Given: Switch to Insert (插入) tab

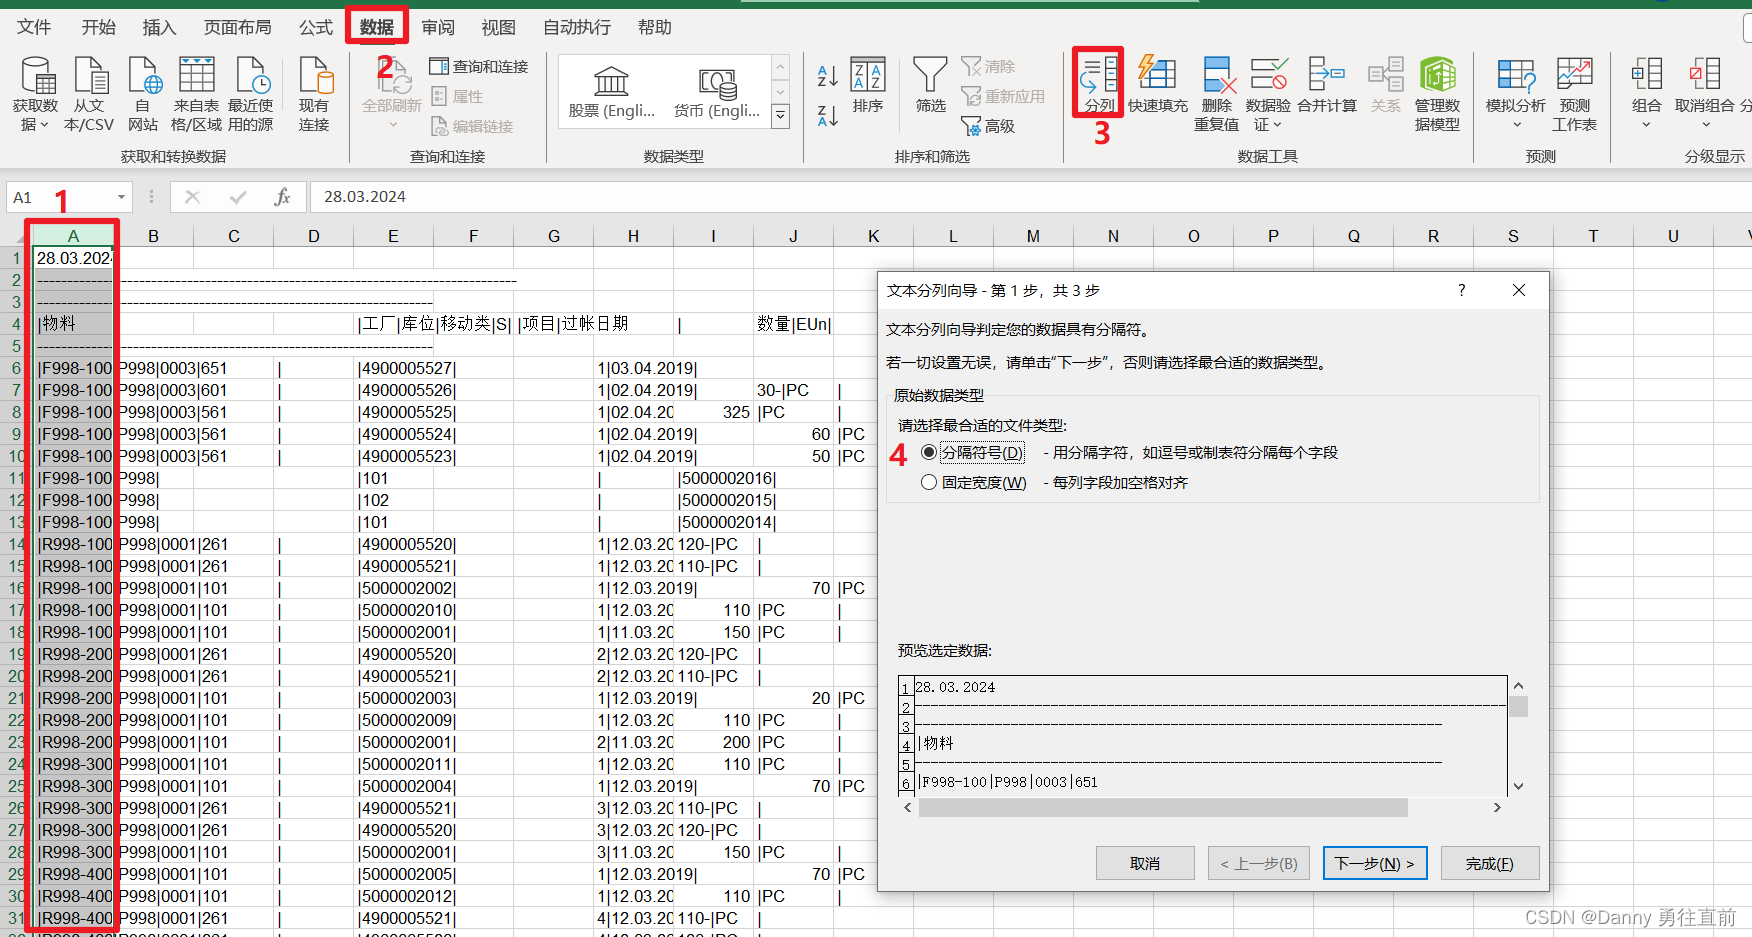Looking at the screenshot, I should [159, 27].
